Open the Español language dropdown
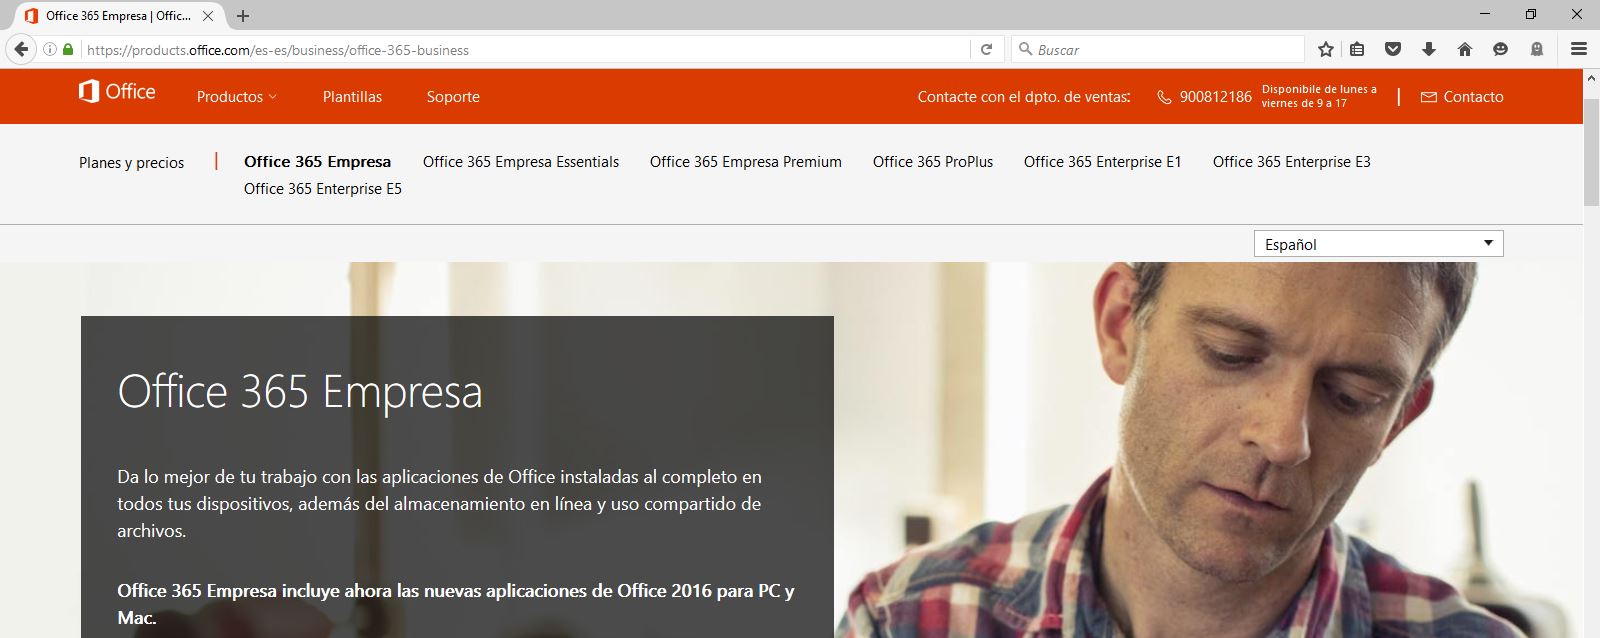The width and height of the screenshot is (1600, 638). pyautogui.click(x=1378, y=244)
